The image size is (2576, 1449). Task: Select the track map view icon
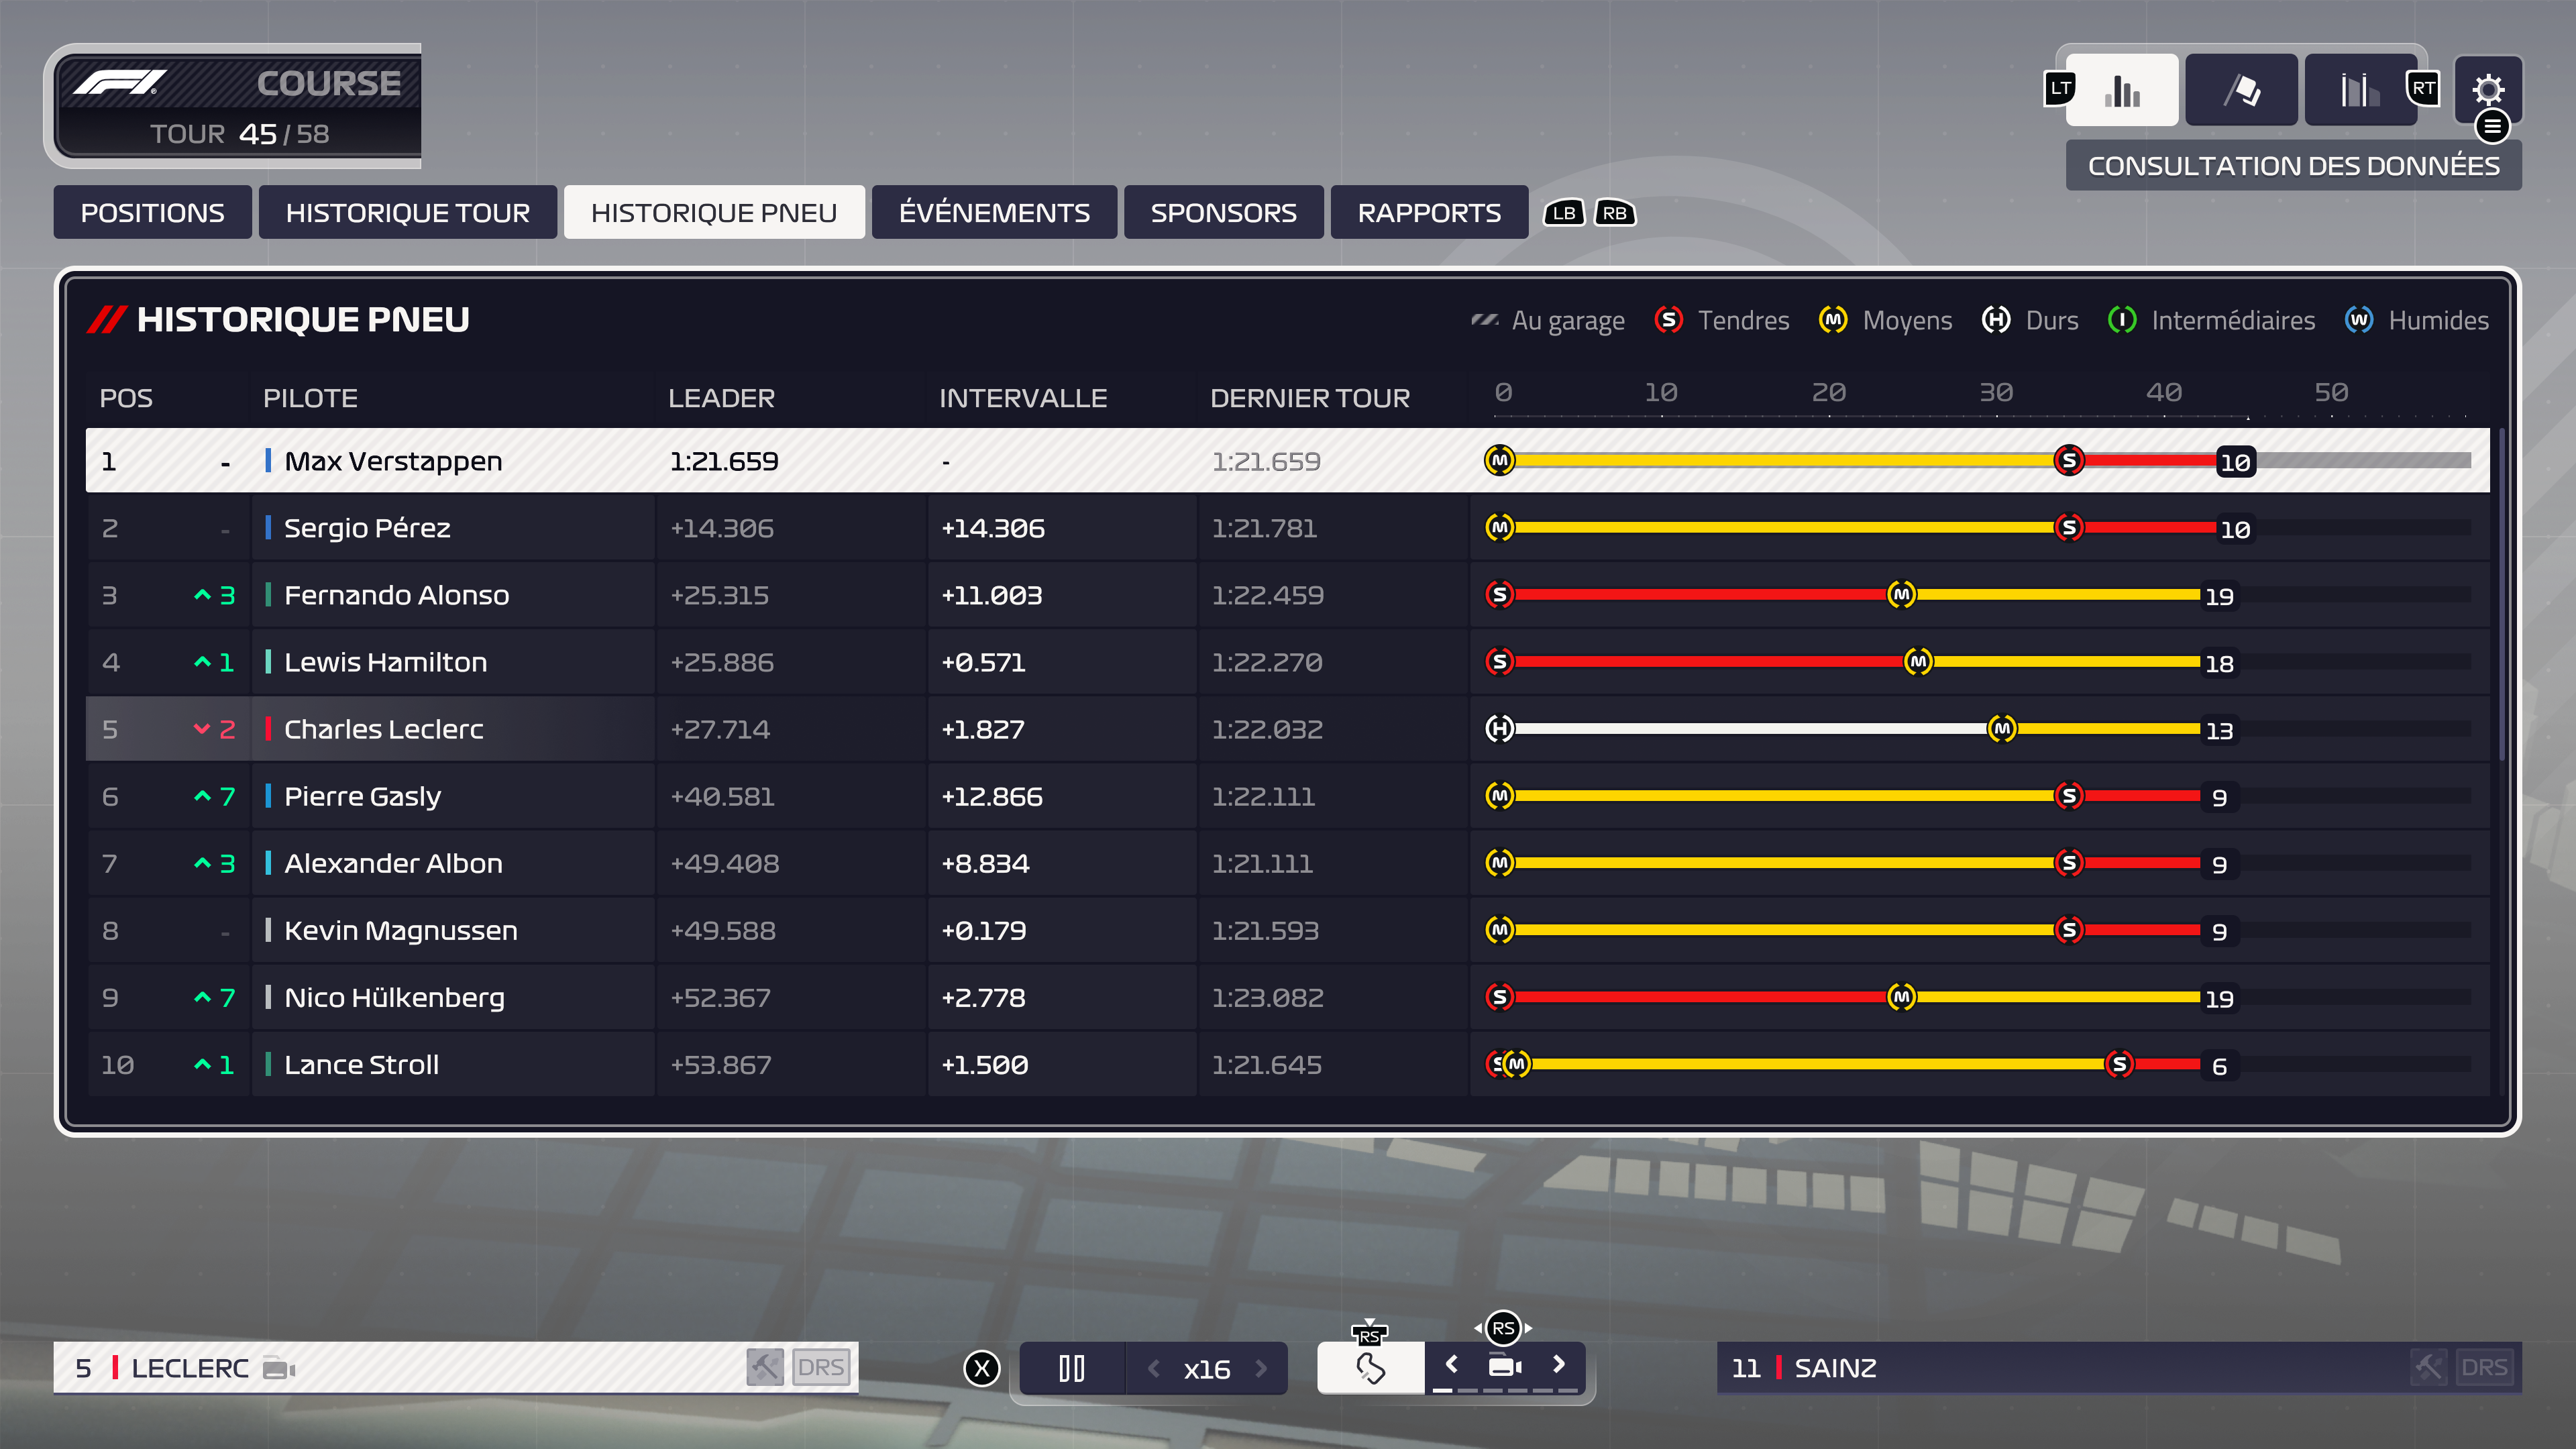point(1370,1367)
